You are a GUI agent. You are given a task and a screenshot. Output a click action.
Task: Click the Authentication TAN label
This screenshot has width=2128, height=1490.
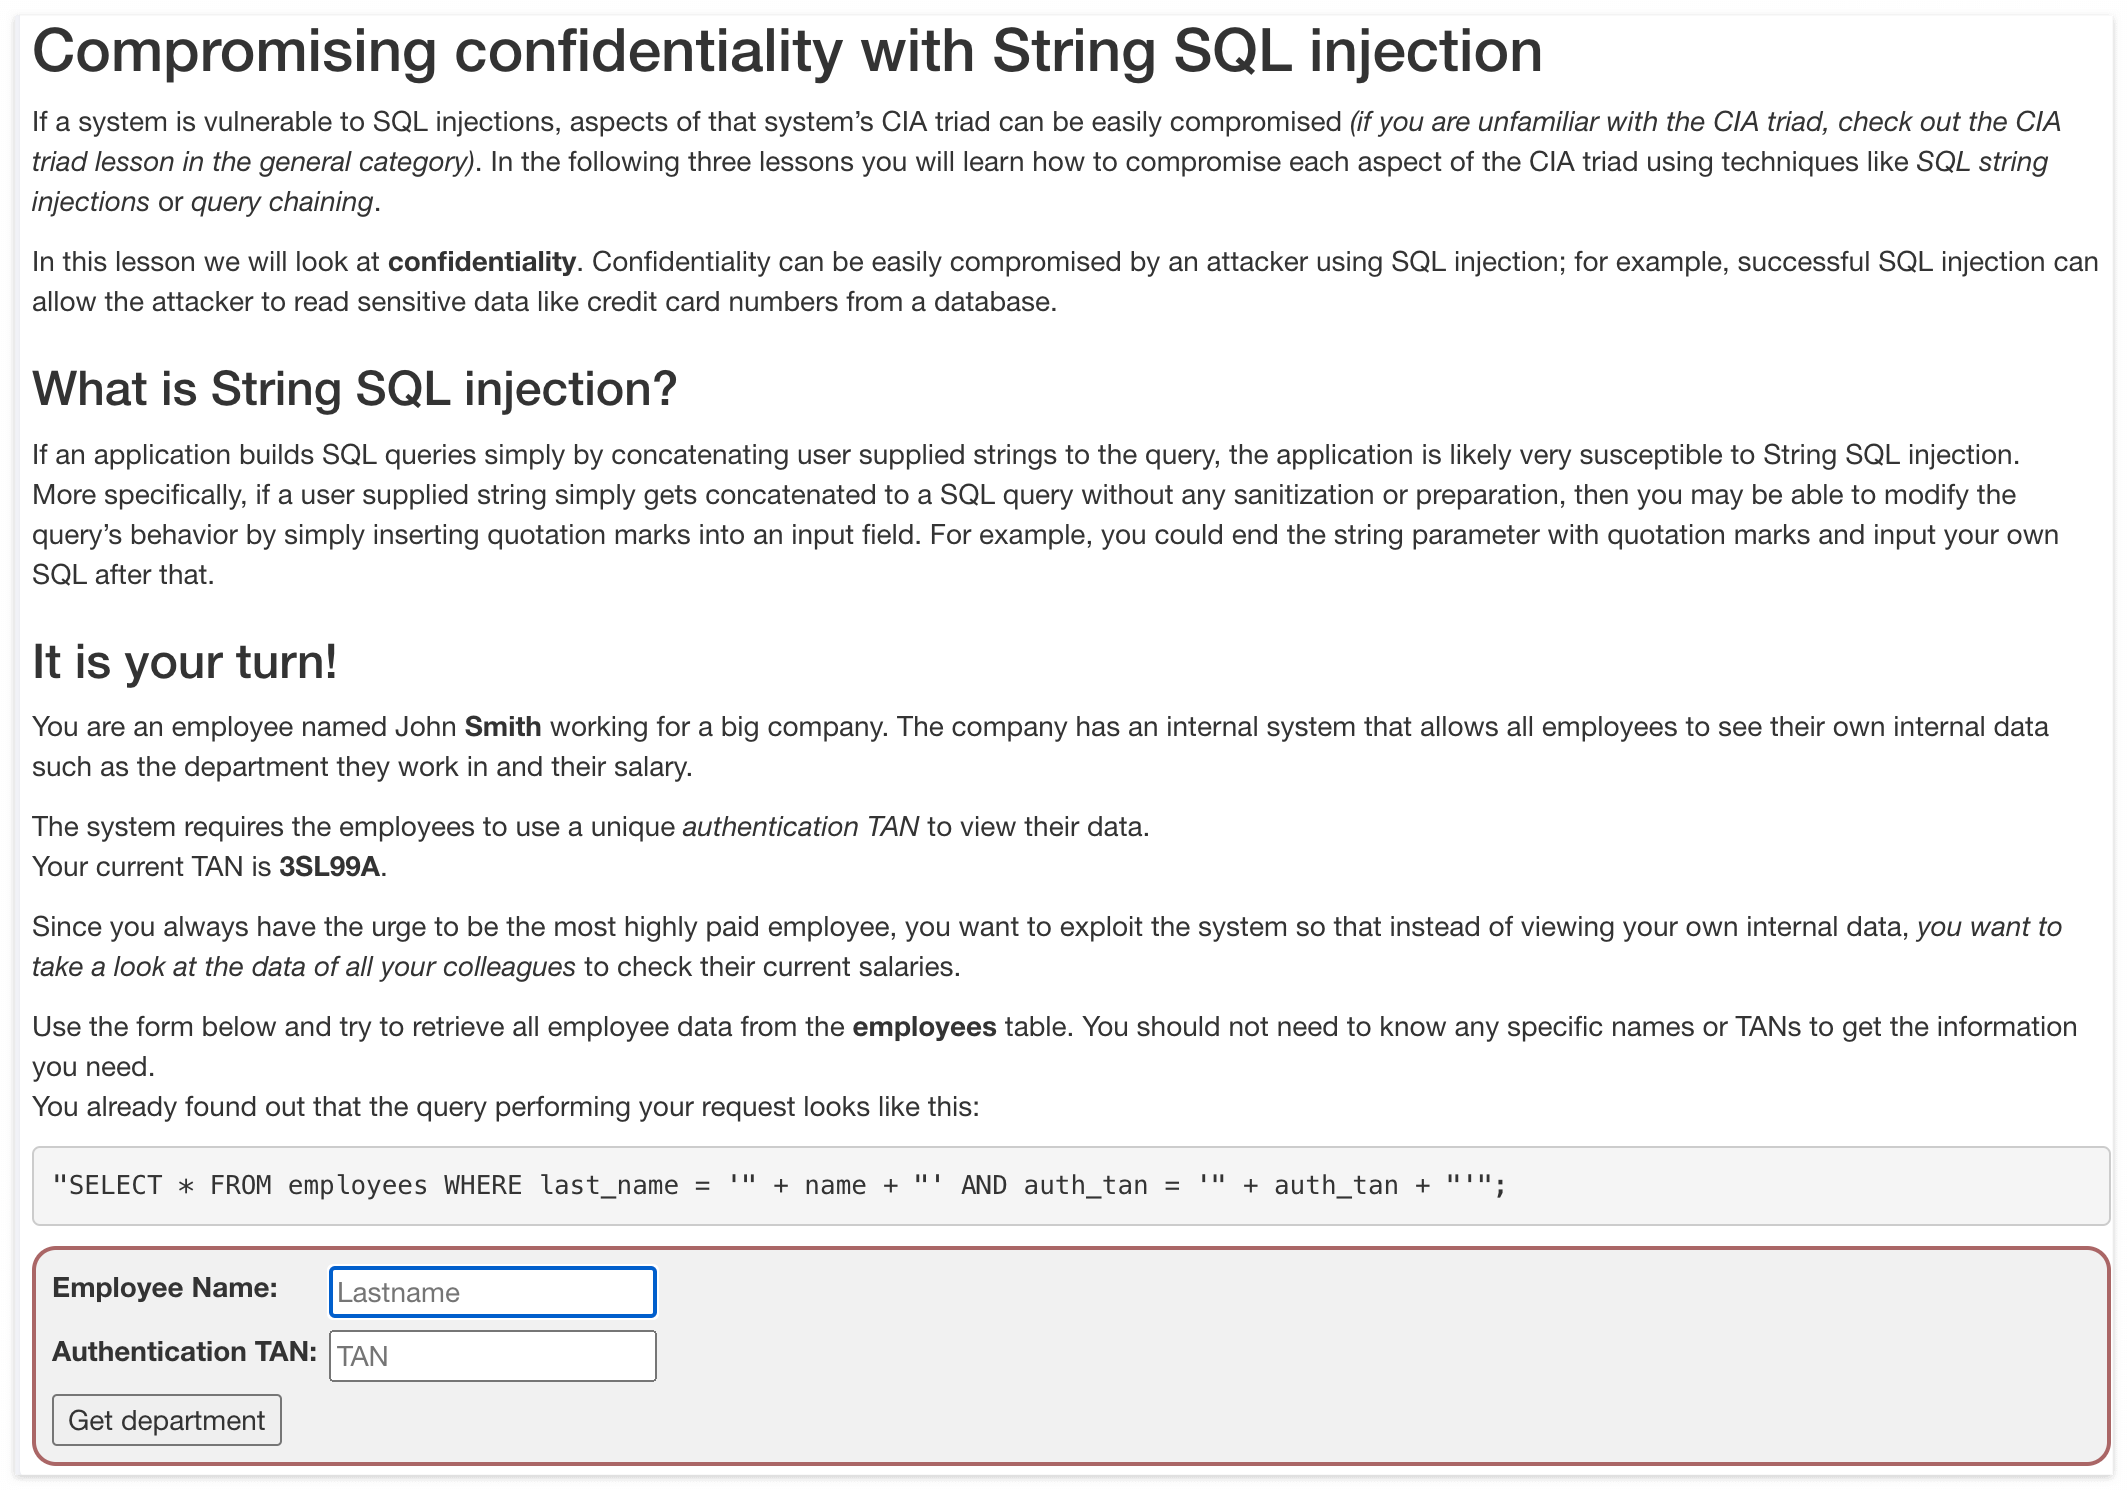[184, 1352]
